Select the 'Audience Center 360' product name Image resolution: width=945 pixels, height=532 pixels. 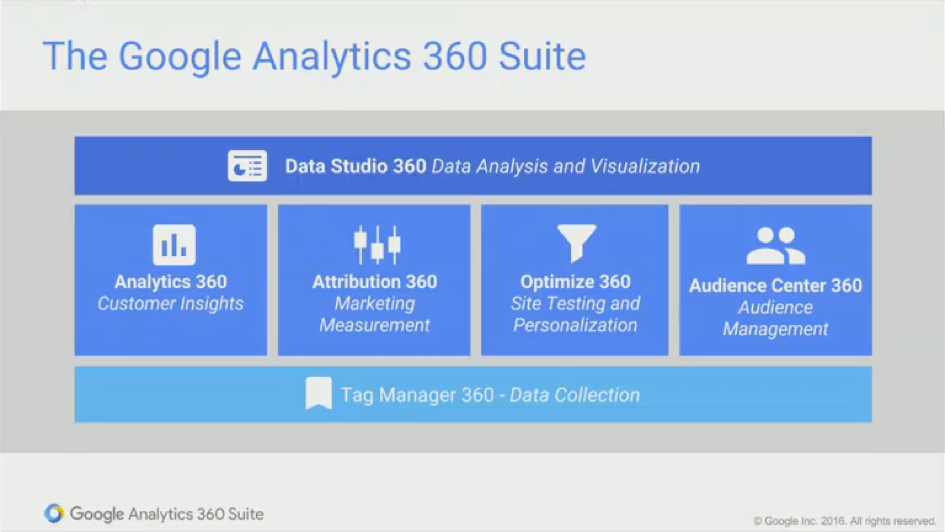776,285
